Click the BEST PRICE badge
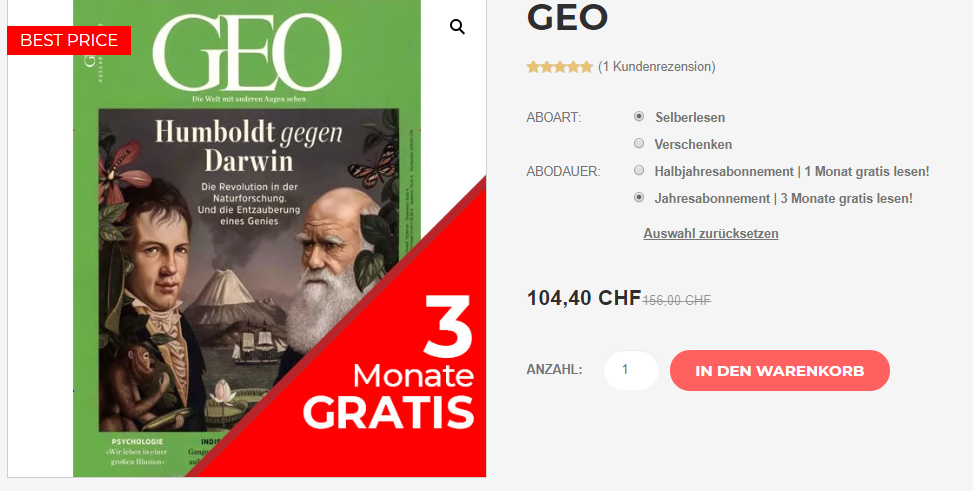This screenshot has height=492, width=973. pyautogui.click(x=69, y=40)
